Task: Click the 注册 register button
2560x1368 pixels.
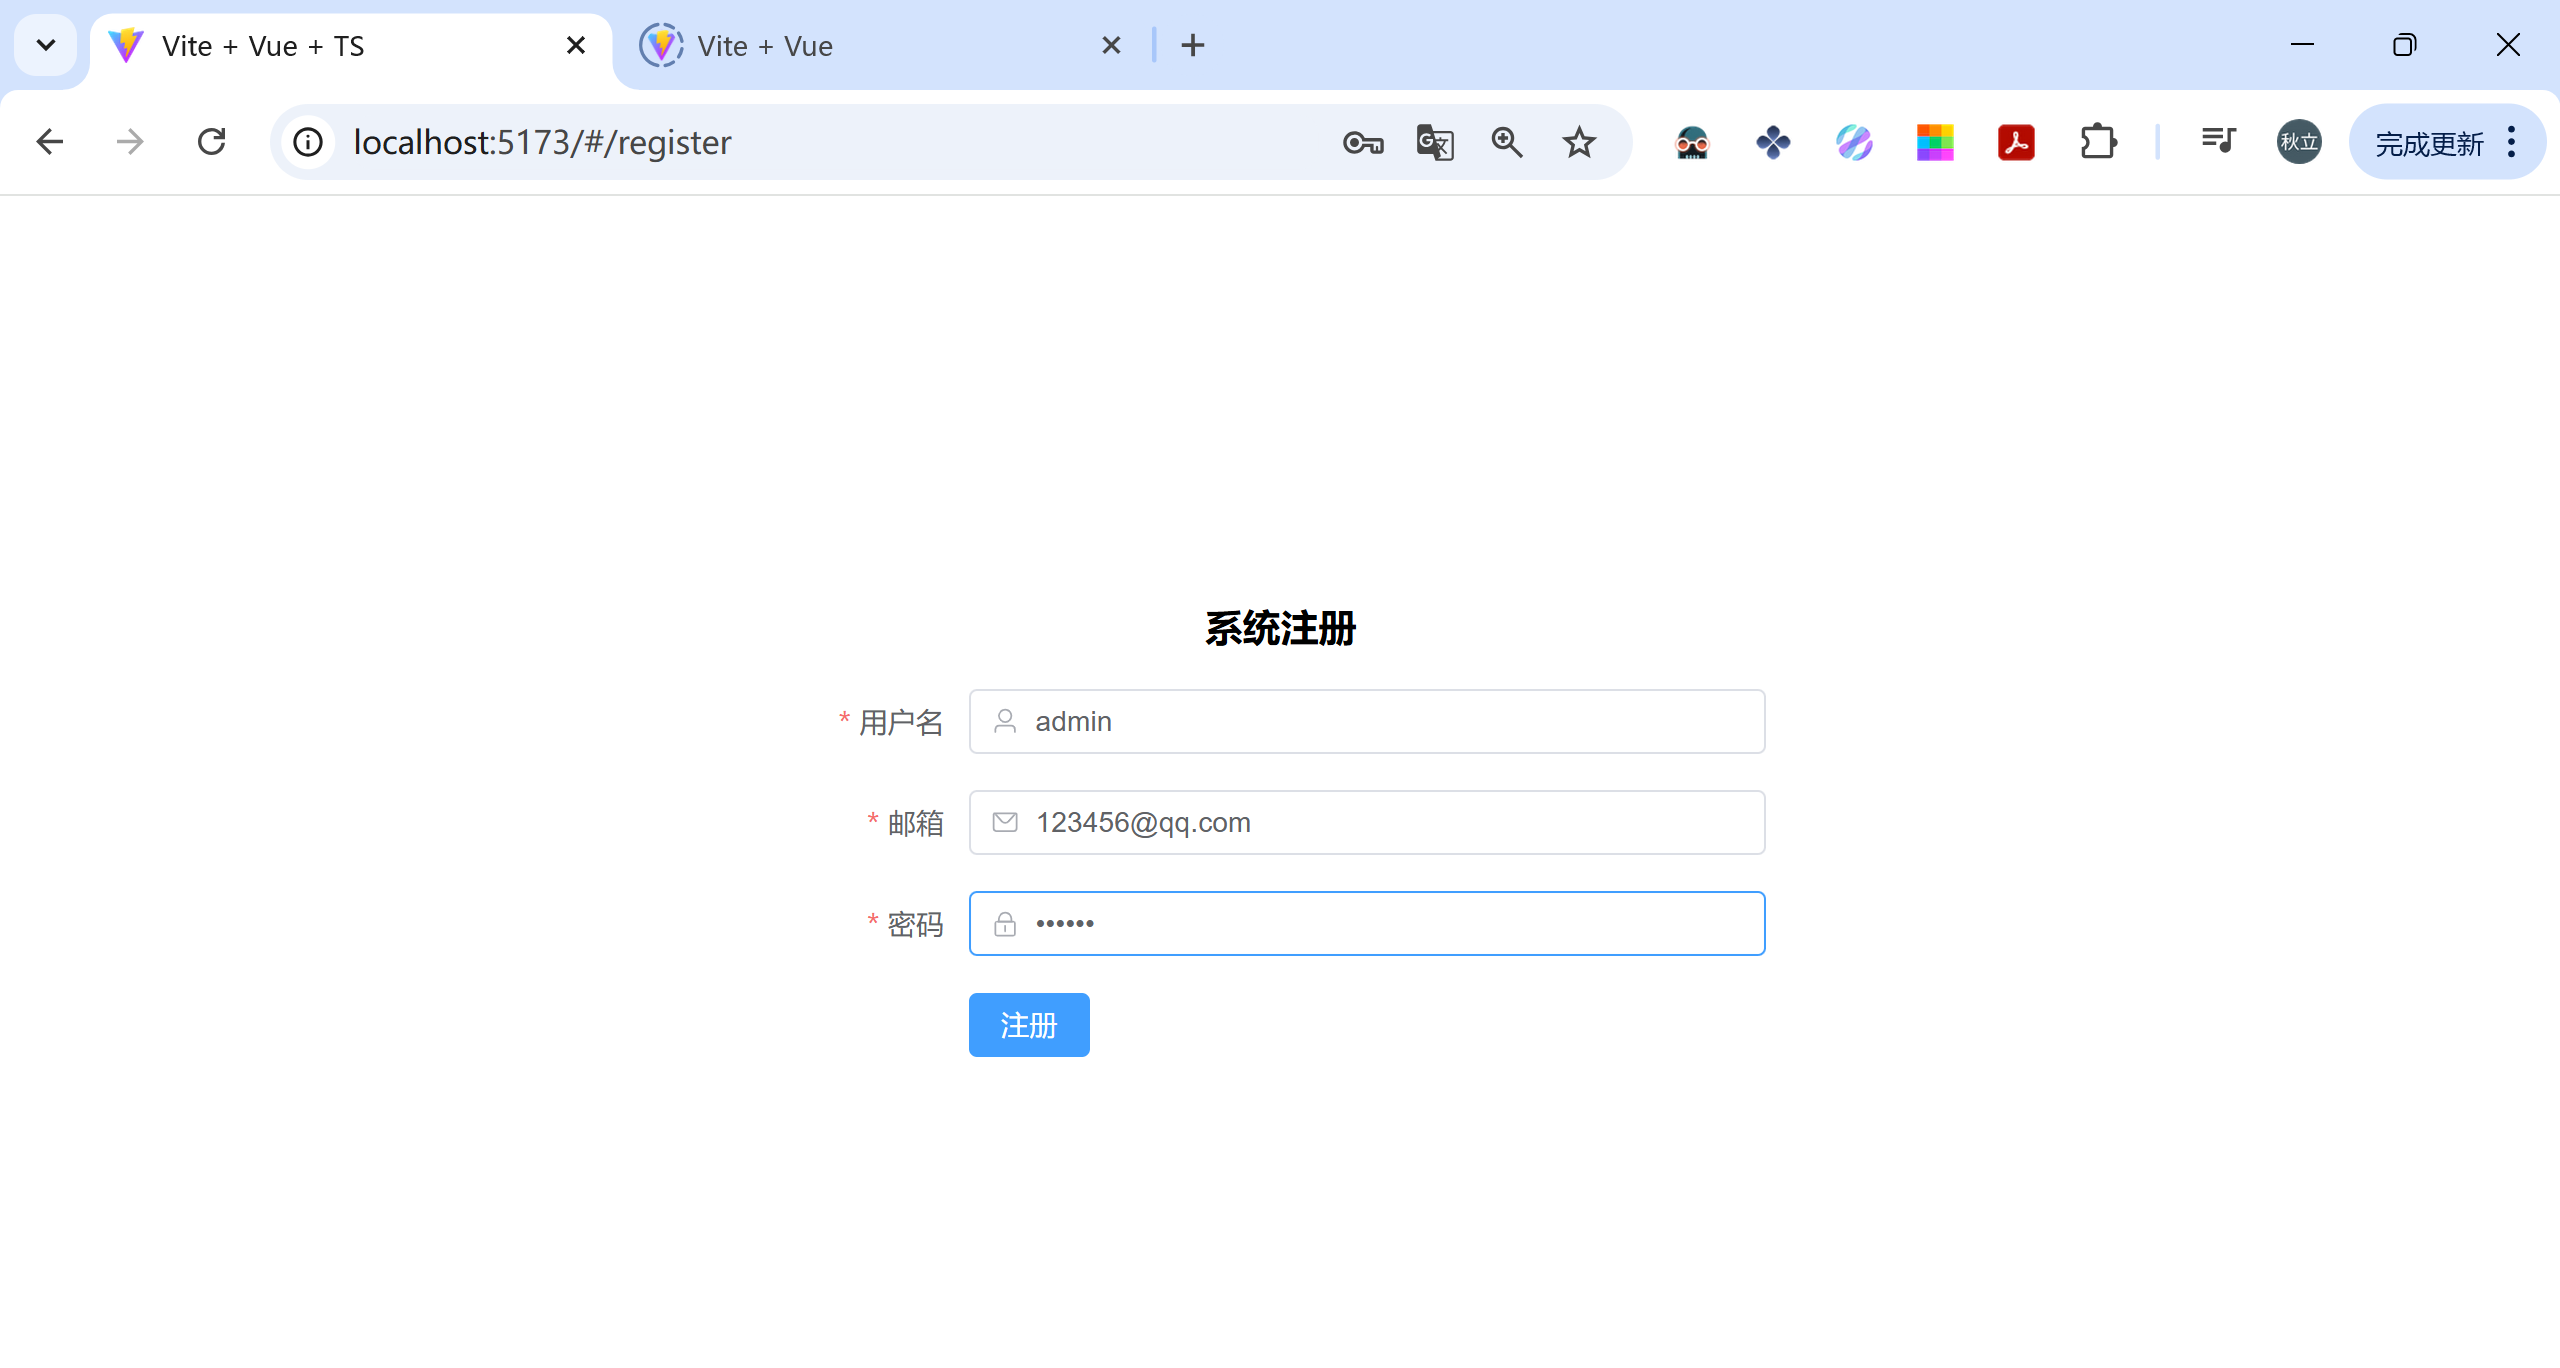Action: (1028, 1025)
